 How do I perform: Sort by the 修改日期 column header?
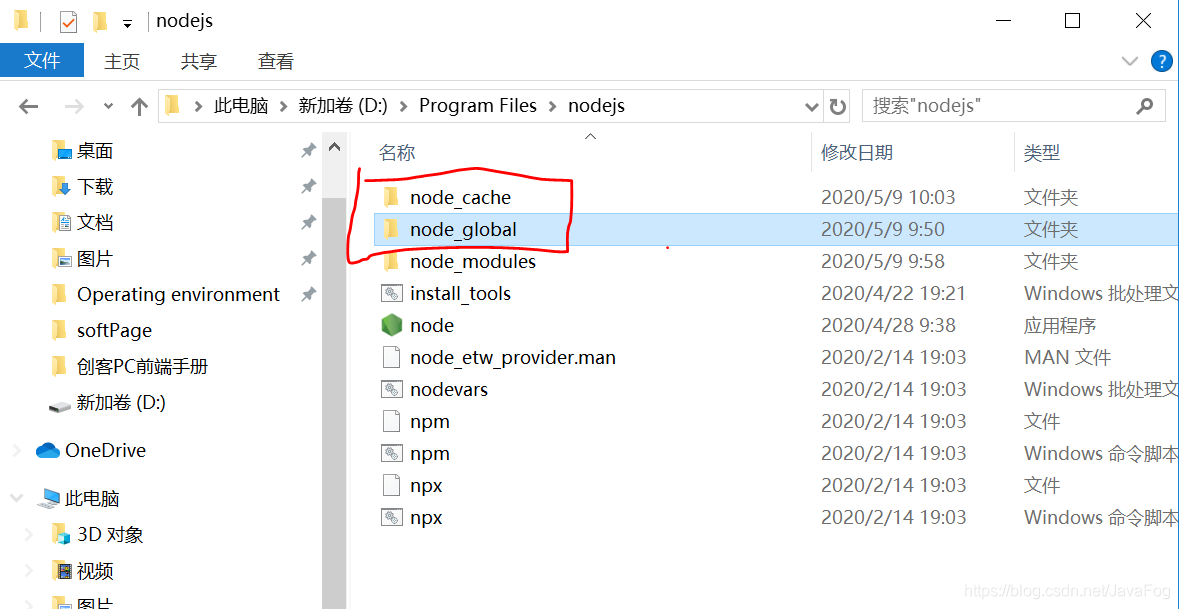(x=856, y=153)
